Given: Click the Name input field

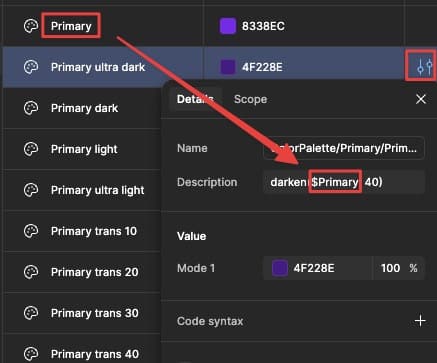Looking at the screenshot, I should coord(344,148).
